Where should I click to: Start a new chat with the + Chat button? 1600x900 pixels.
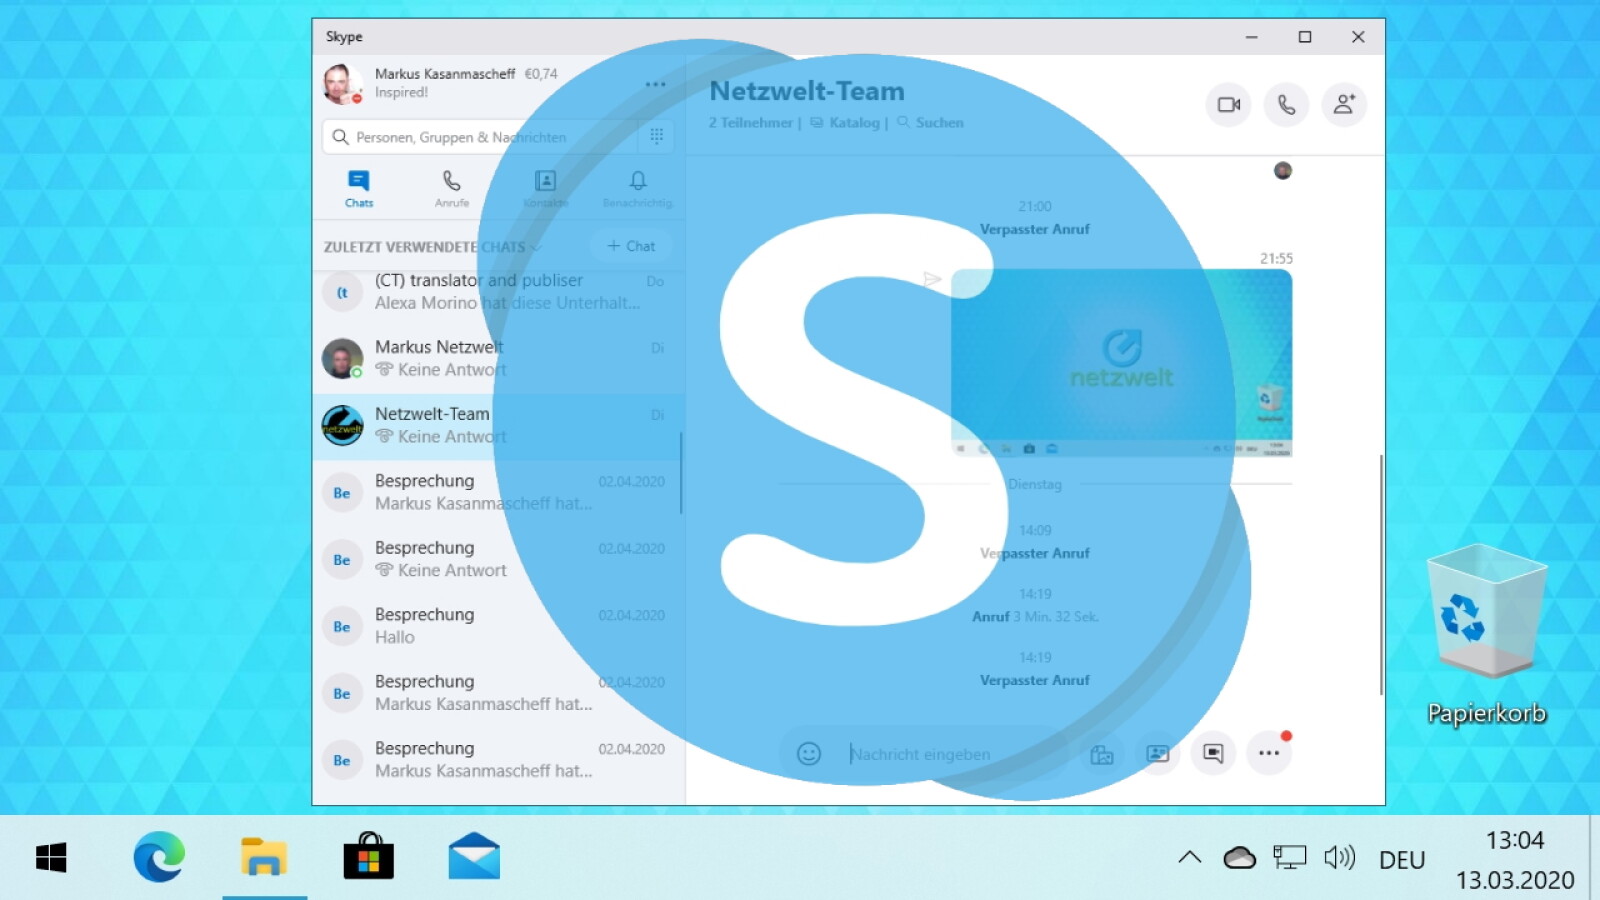[631, 246]
